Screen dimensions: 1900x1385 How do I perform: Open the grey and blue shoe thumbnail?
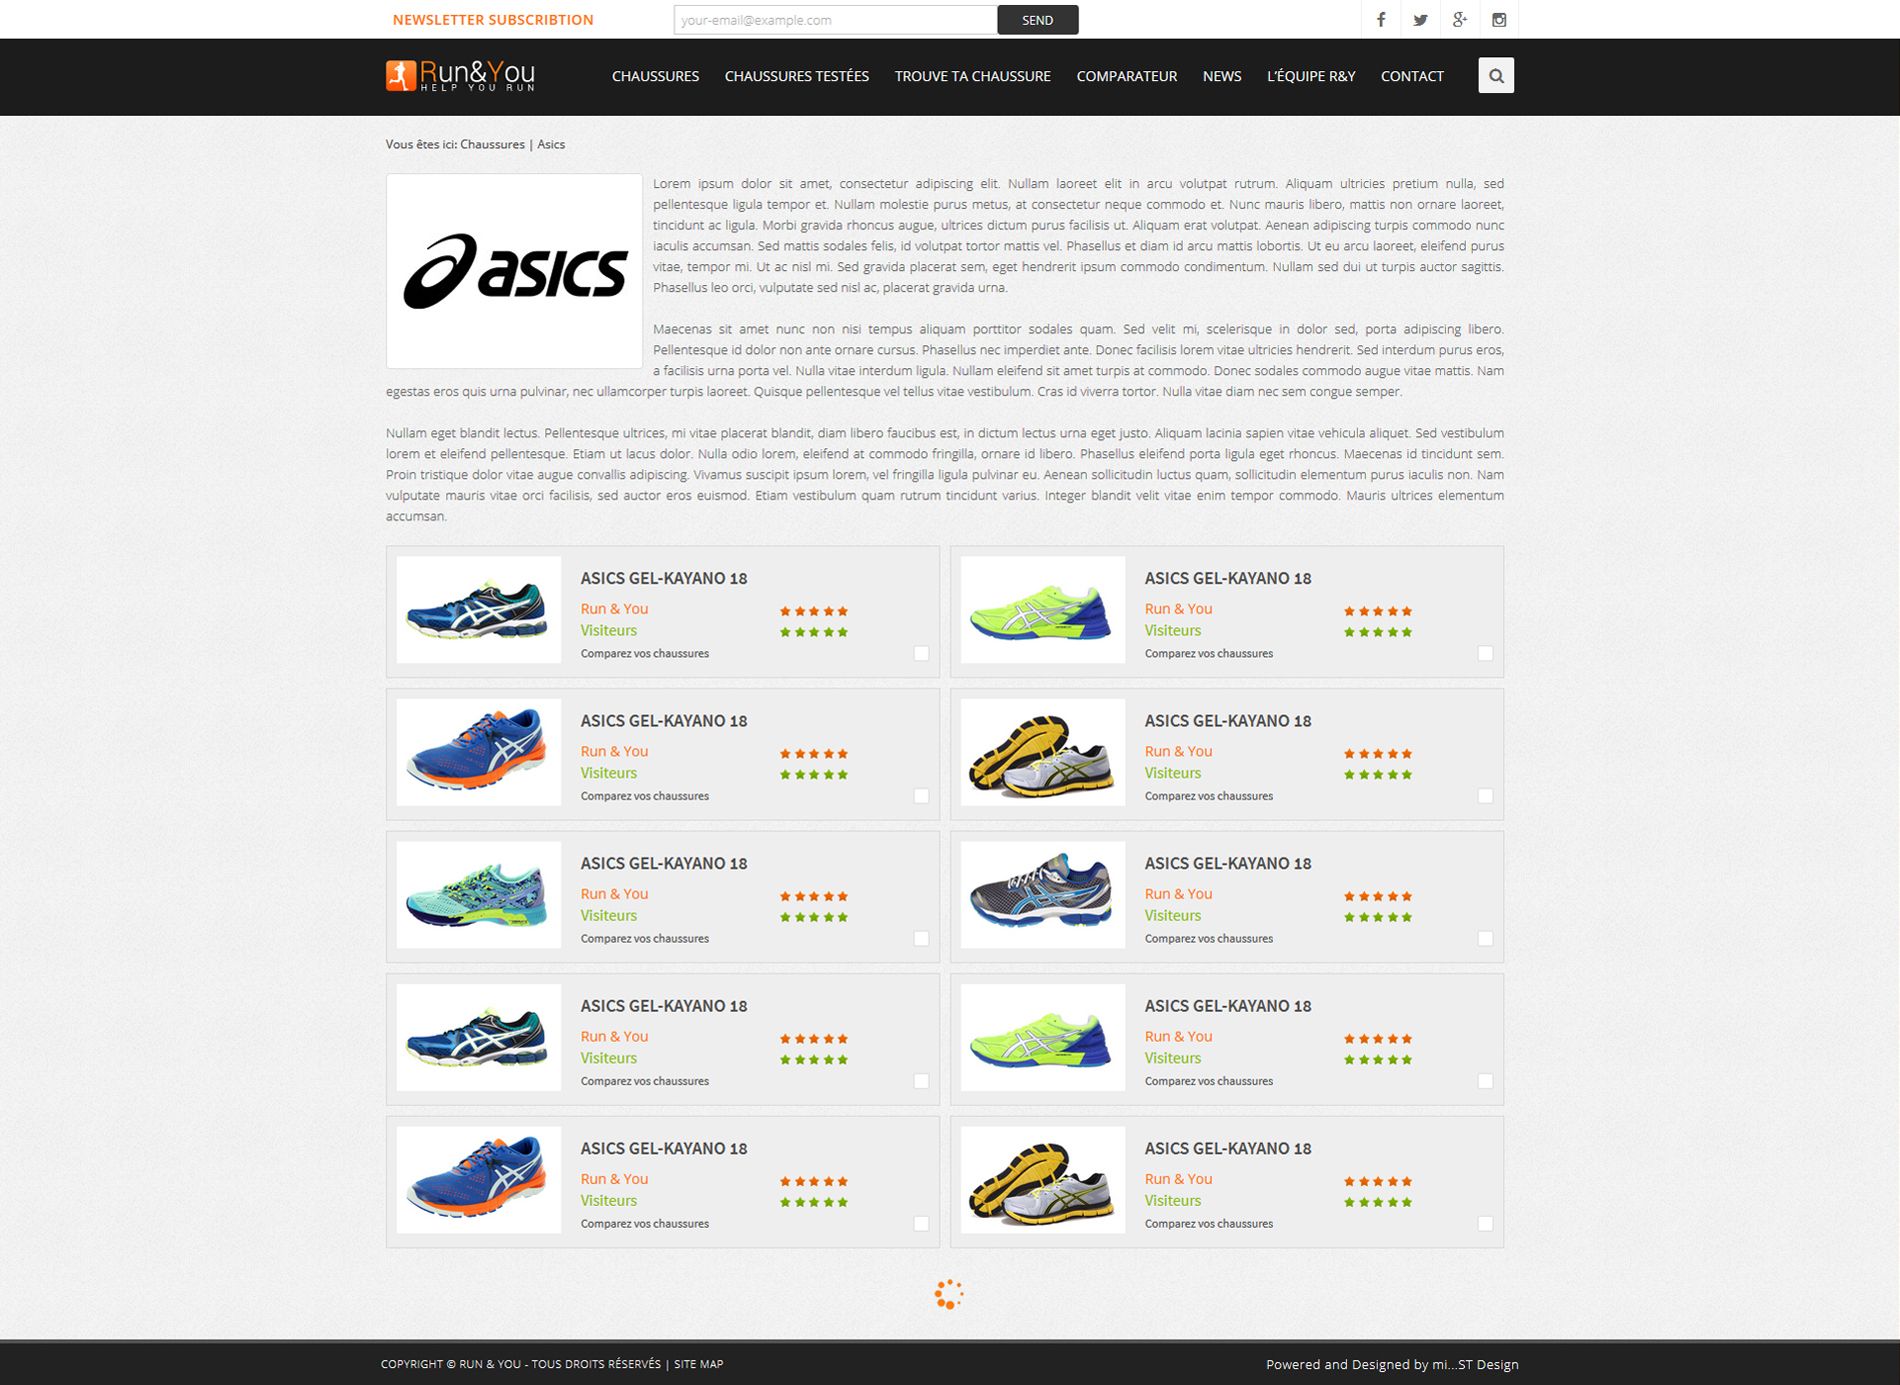pos(1042,895)
